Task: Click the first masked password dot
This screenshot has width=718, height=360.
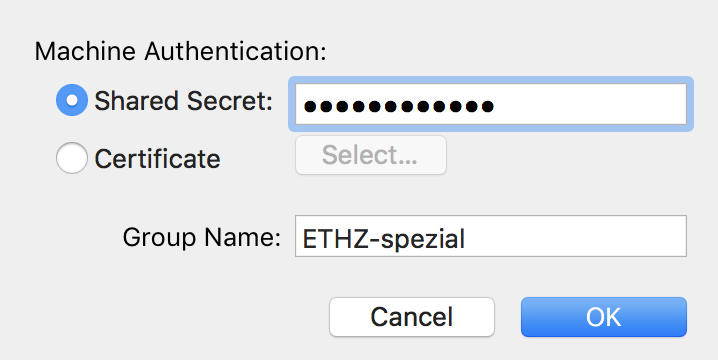Action: [310, 107]
